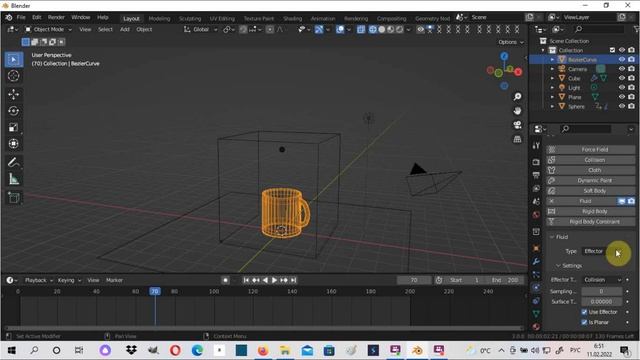Open the Playback dropdown in timeline
Image resolution: width=640 pixels, height=360 pixels.
[39, 280]
